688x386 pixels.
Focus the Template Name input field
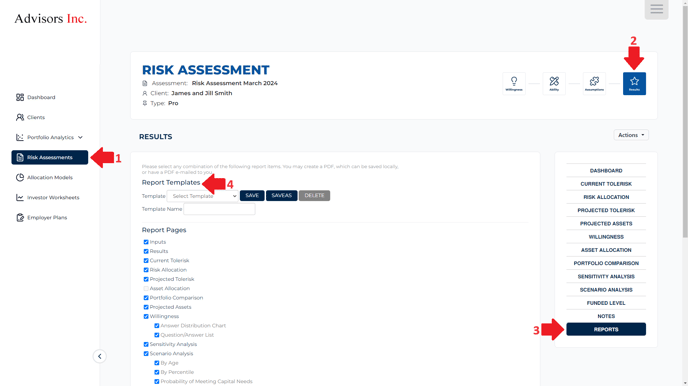click(x=219, y=209)
